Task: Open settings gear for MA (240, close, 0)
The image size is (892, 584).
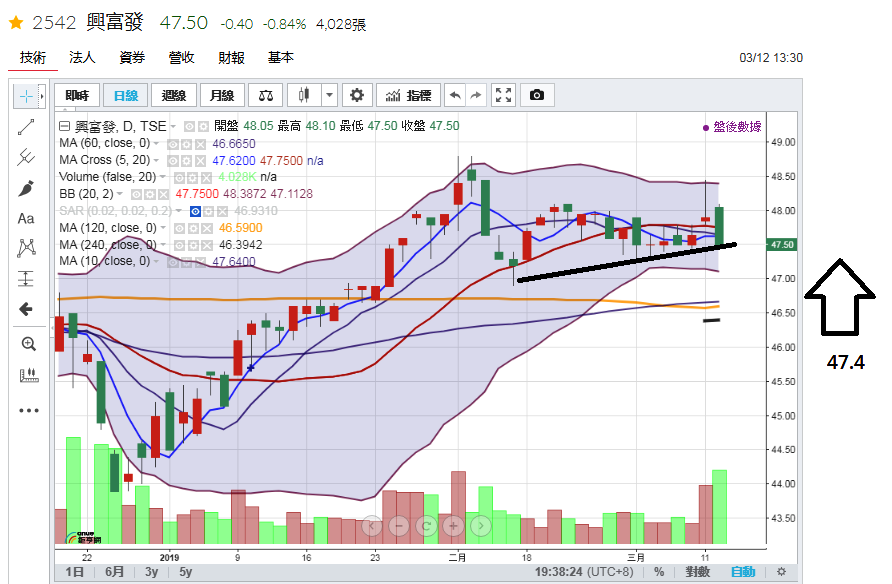Action: coord(193,246)
